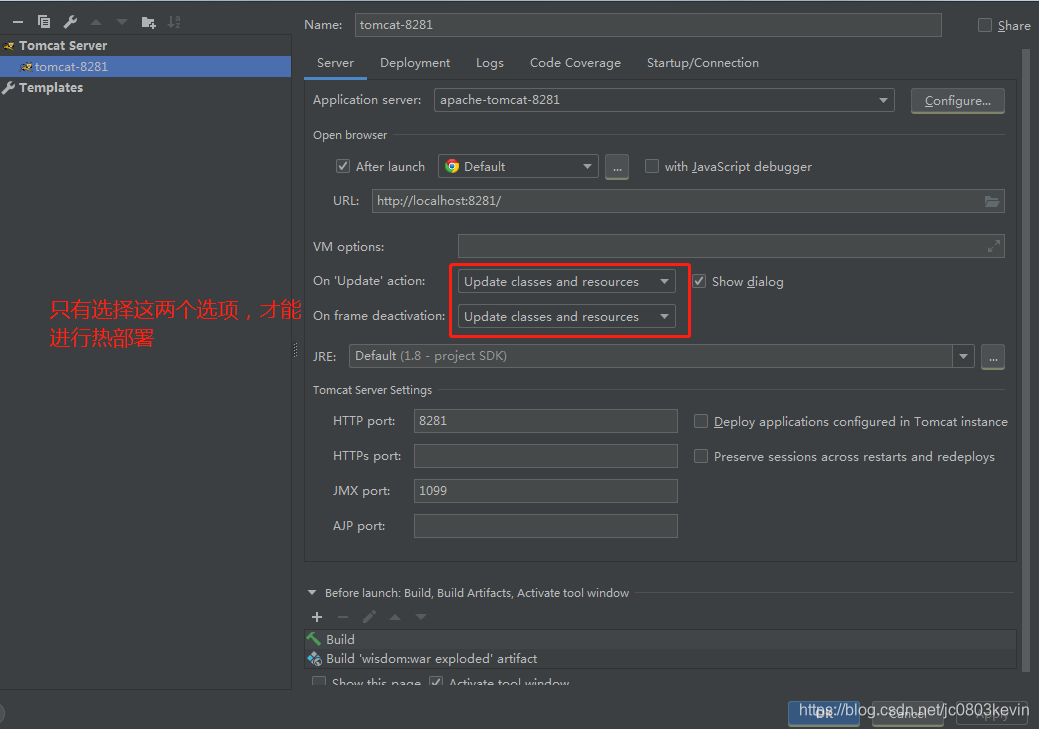The height and width of the screenshot is (729, 1039).
Task: Enable with JavaScript debugger
Action: coord(652,166)
